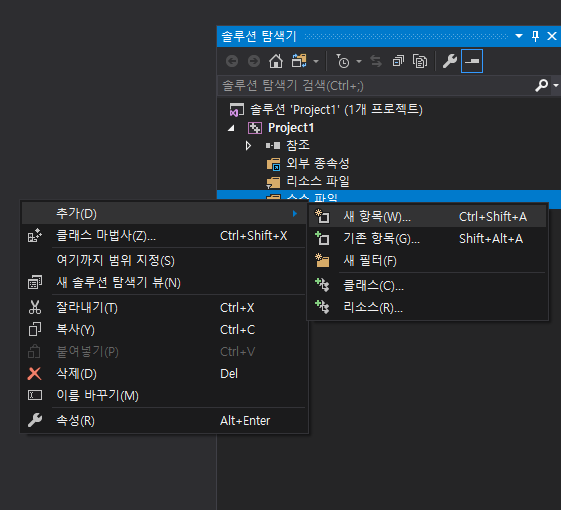Open the 추가(D) submenu
The width and height of the screenshot is (561, 510).
point(164,214)
